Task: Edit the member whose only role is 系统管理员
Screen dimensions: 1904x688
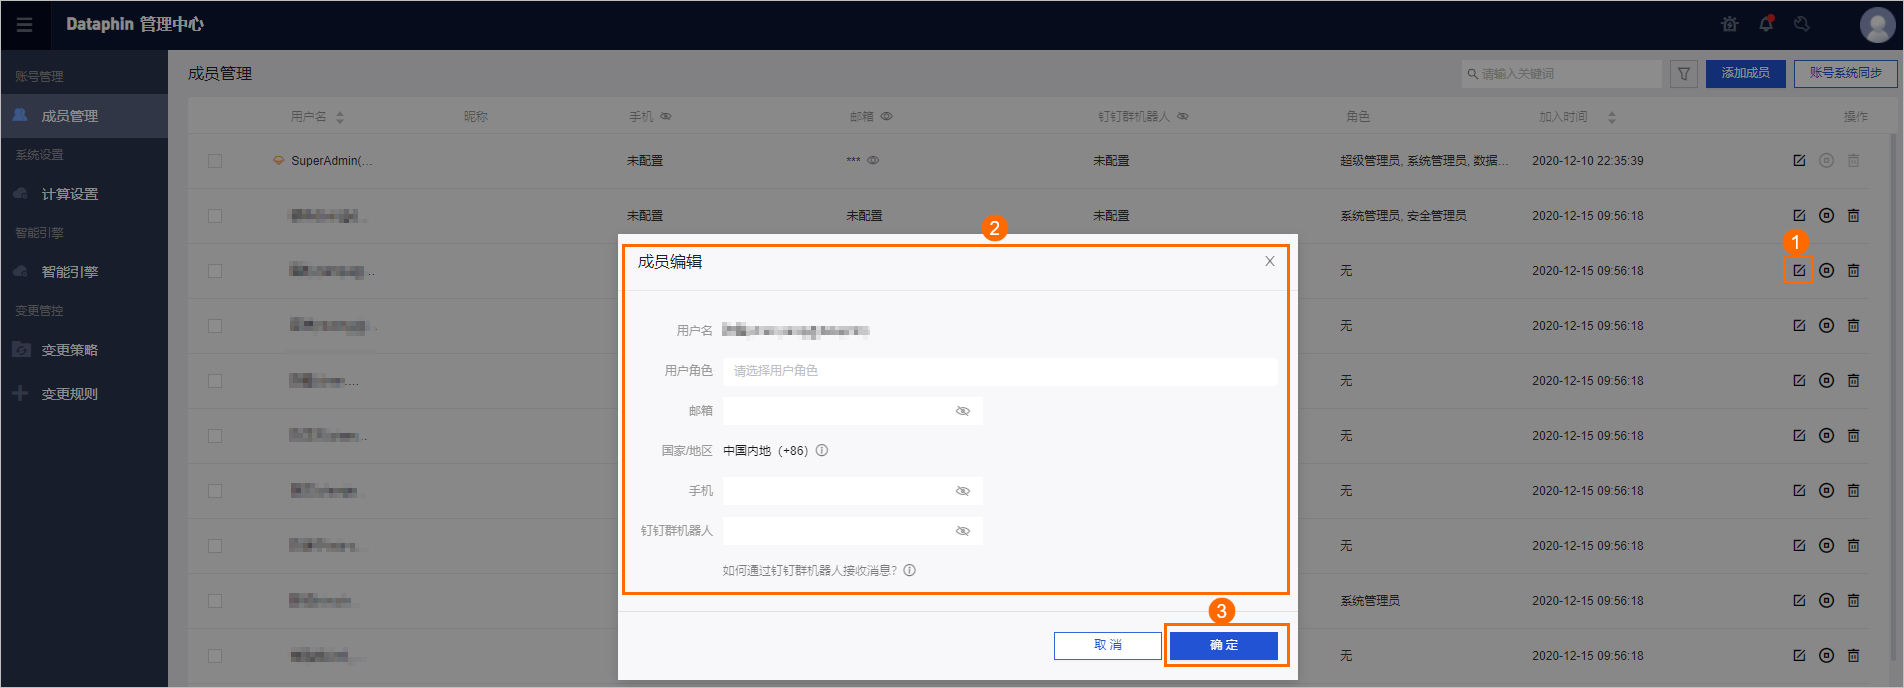Action: (x=1799, y=601)
